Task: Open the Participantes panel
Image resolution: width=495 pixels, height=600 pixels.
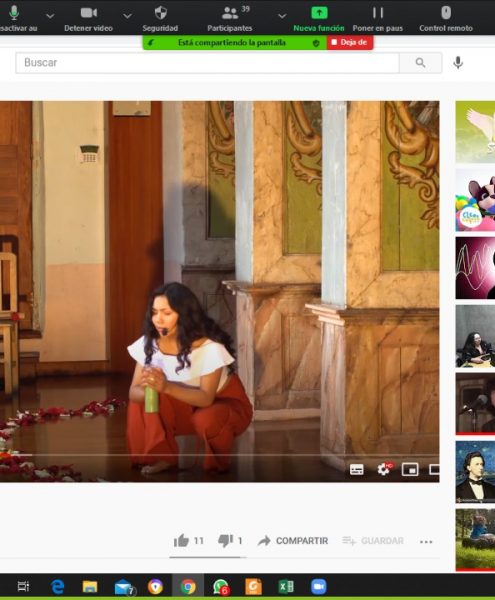Action: point(230,18)
